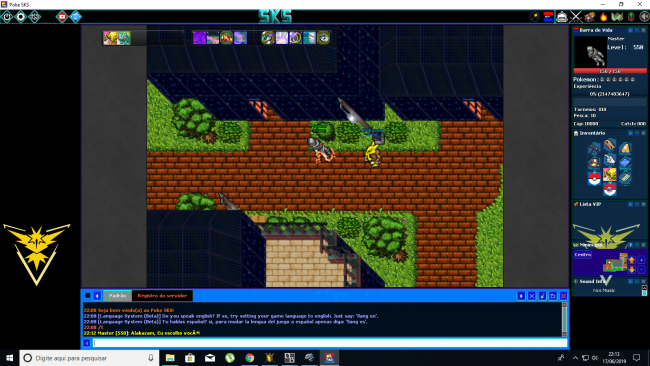Click the power logout icon in the top-left toolbar
This screenshot has height=366, width=650.
(7, 17)
